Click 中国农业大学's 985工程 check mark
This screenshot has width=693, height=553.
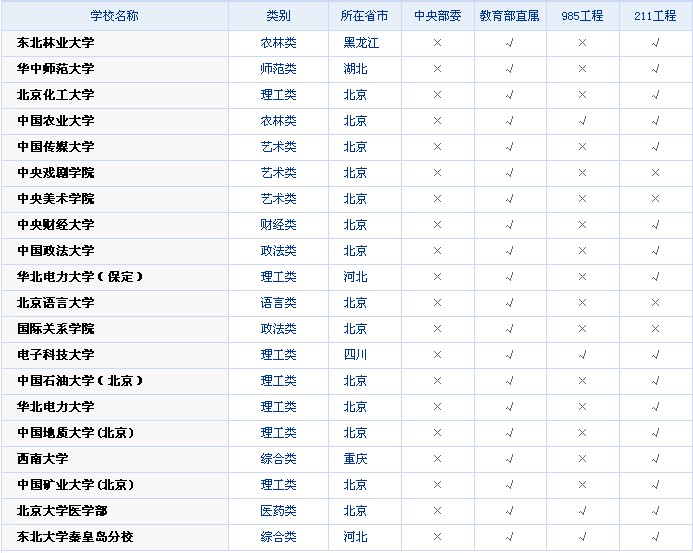coord(582,121)
